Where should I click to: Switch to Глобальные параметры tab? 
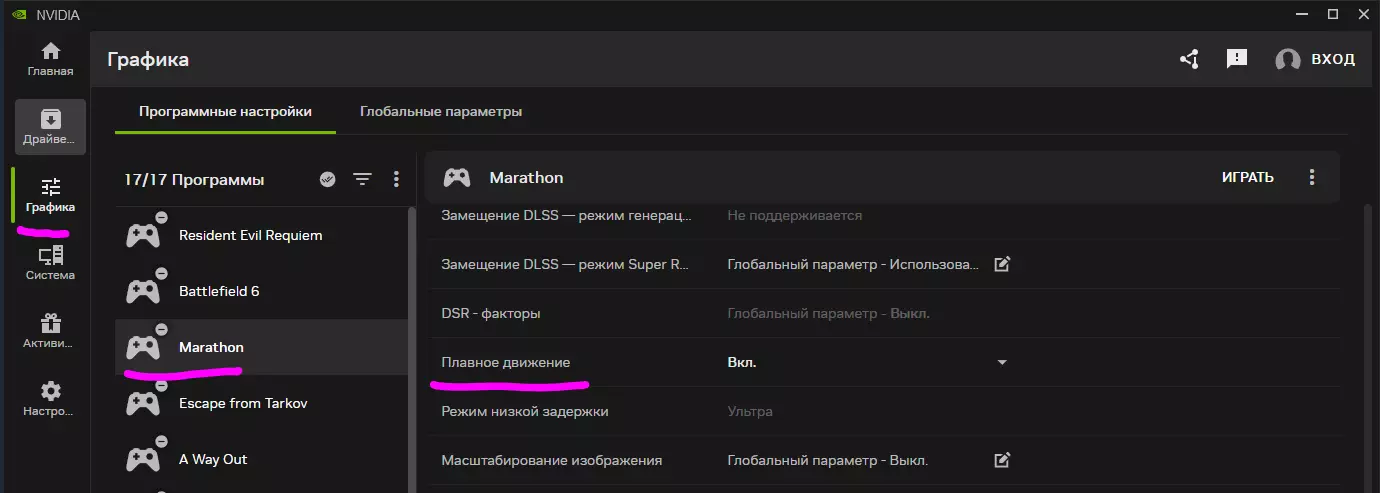tap(441, 112)
